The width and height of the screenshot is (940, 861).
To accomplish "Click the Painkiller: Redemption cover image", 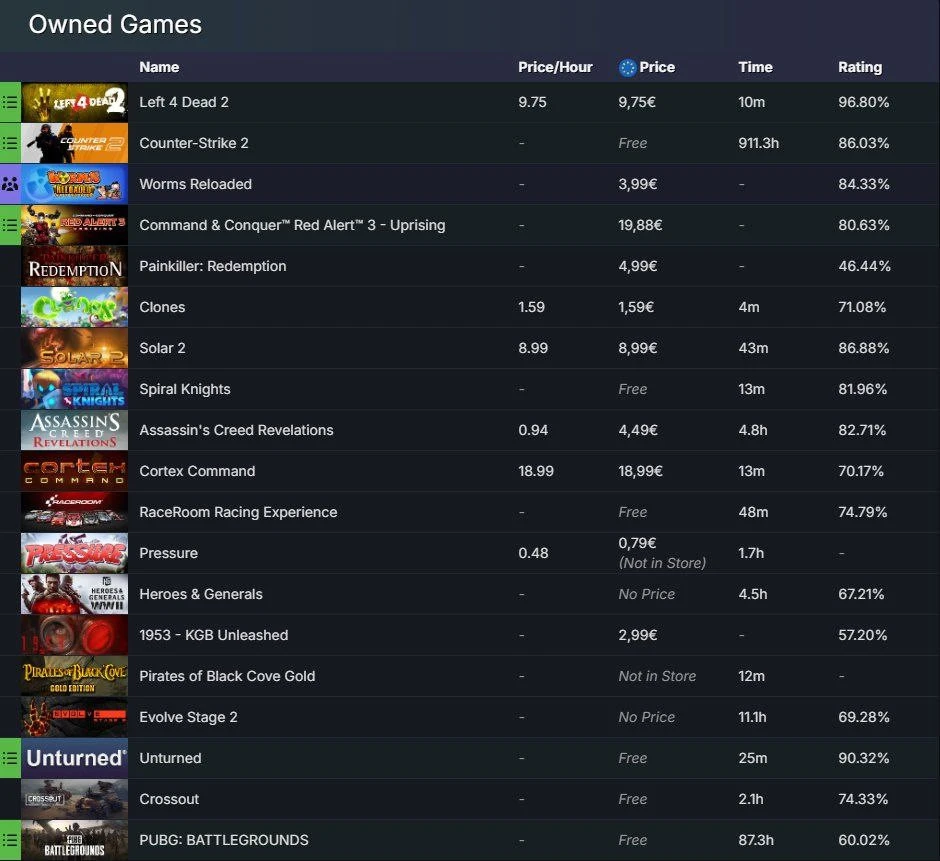I will pos(75,266).
